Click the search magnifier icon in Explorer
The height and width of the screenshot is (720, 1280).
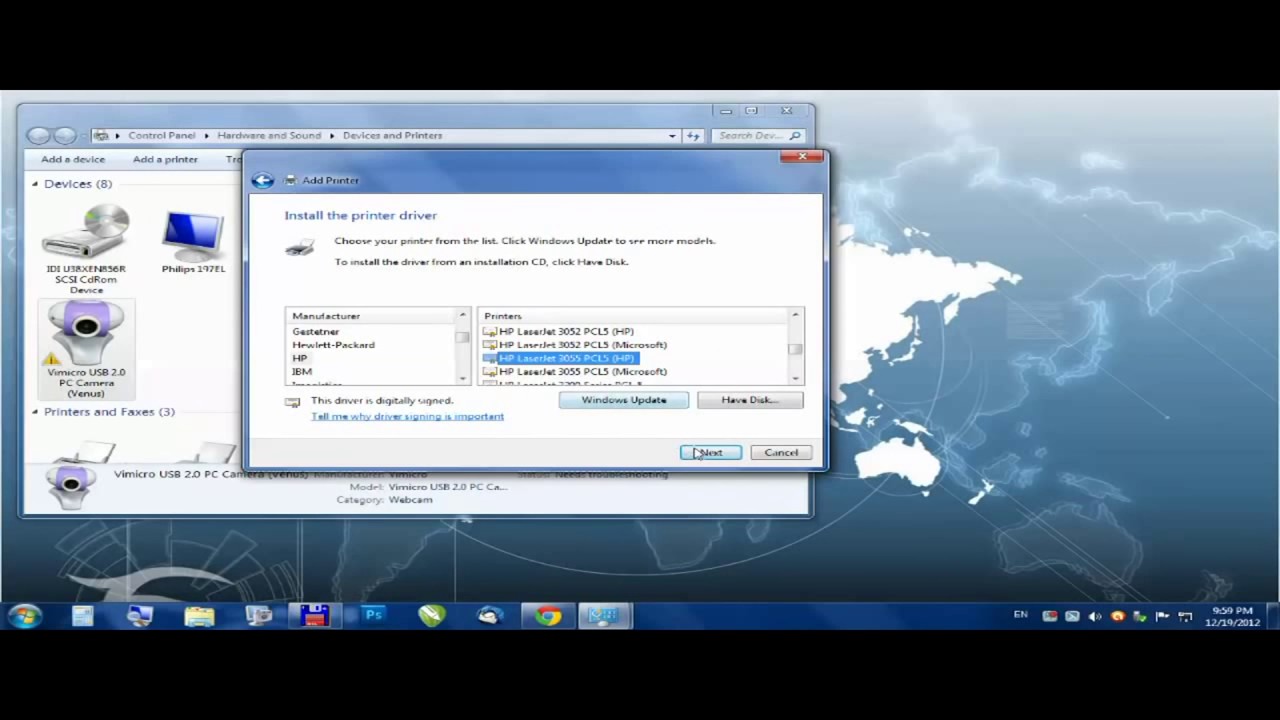(x=795, y=135)
